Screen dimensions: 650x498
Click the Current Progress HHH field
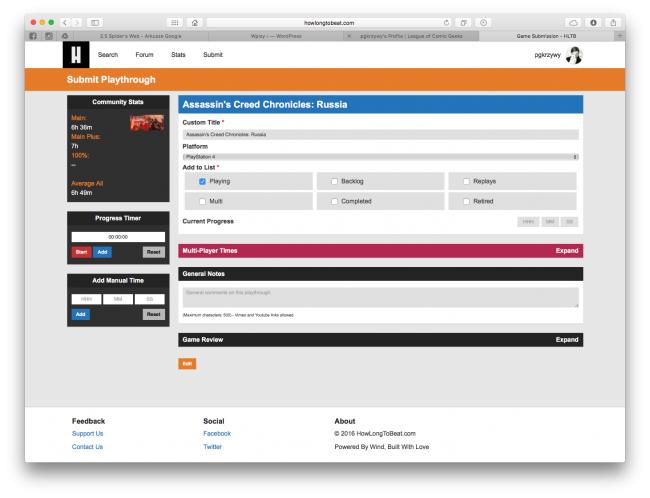528,222
